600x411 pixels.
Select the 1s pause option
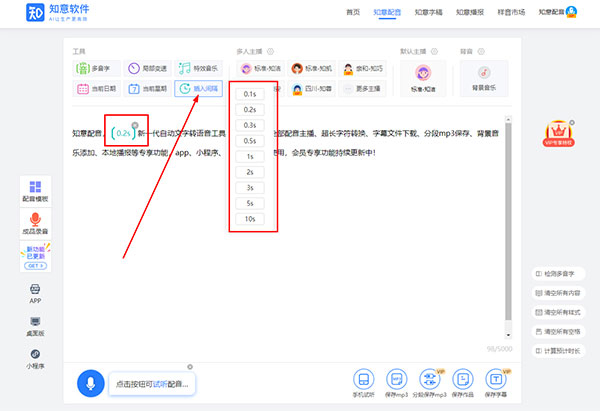(x=250, y=157)
